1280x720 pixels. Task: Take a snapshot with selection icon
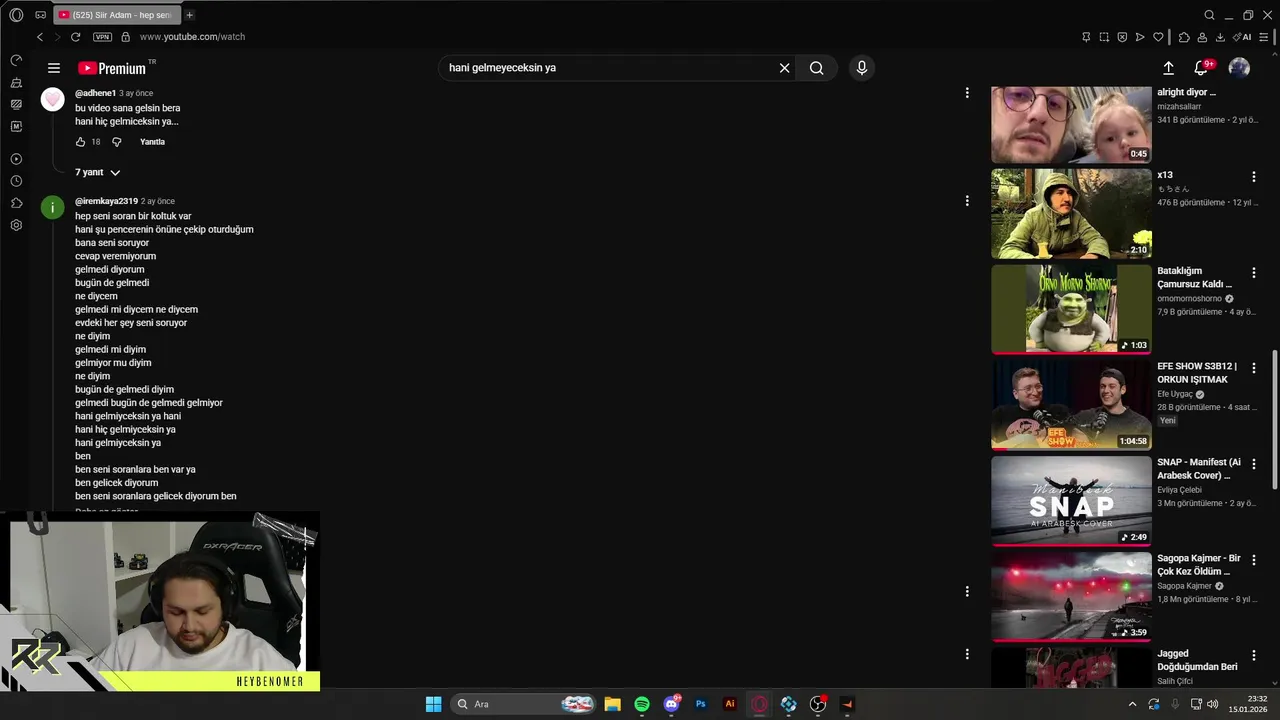tap(1104, 37)
